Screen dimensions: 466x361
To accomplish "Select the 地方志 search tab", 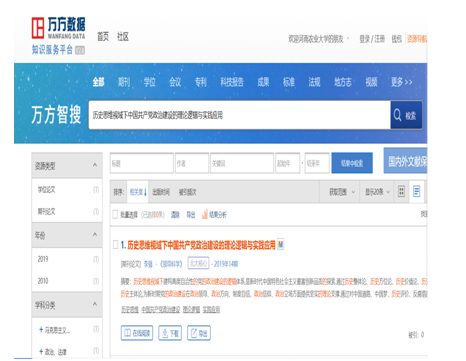I will pyautogui.click(x=343, y=82).
